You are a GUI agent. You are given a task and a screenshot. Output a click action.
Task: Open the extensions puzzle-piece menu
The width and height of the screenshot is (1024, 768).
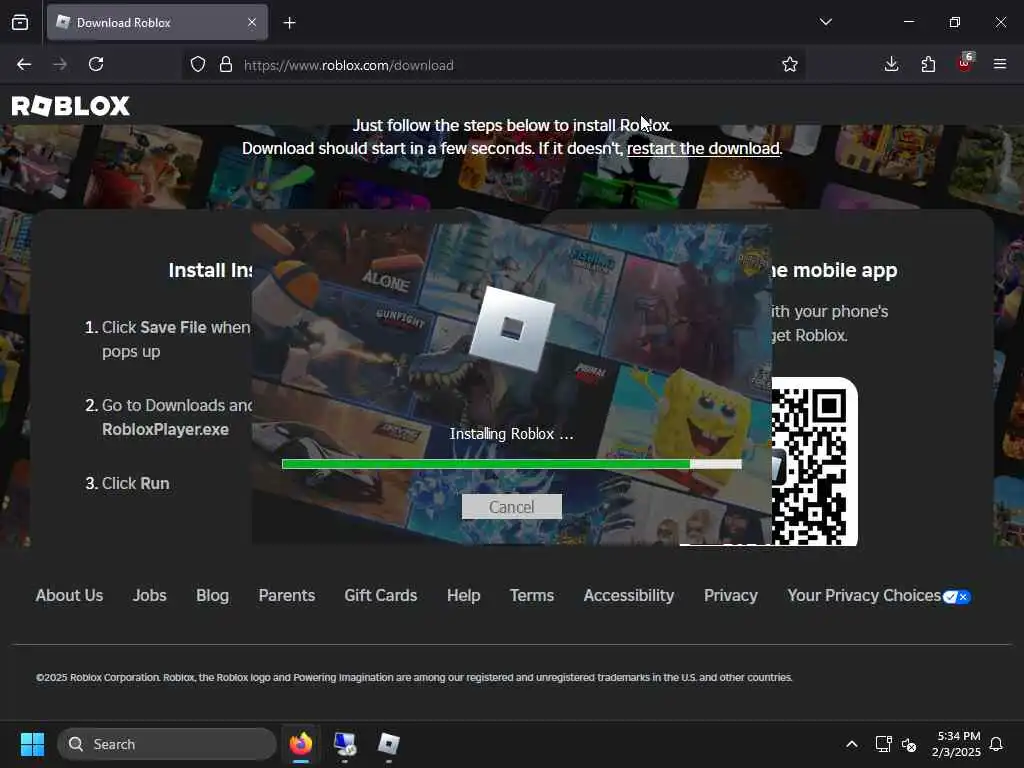tap(928, 64)
